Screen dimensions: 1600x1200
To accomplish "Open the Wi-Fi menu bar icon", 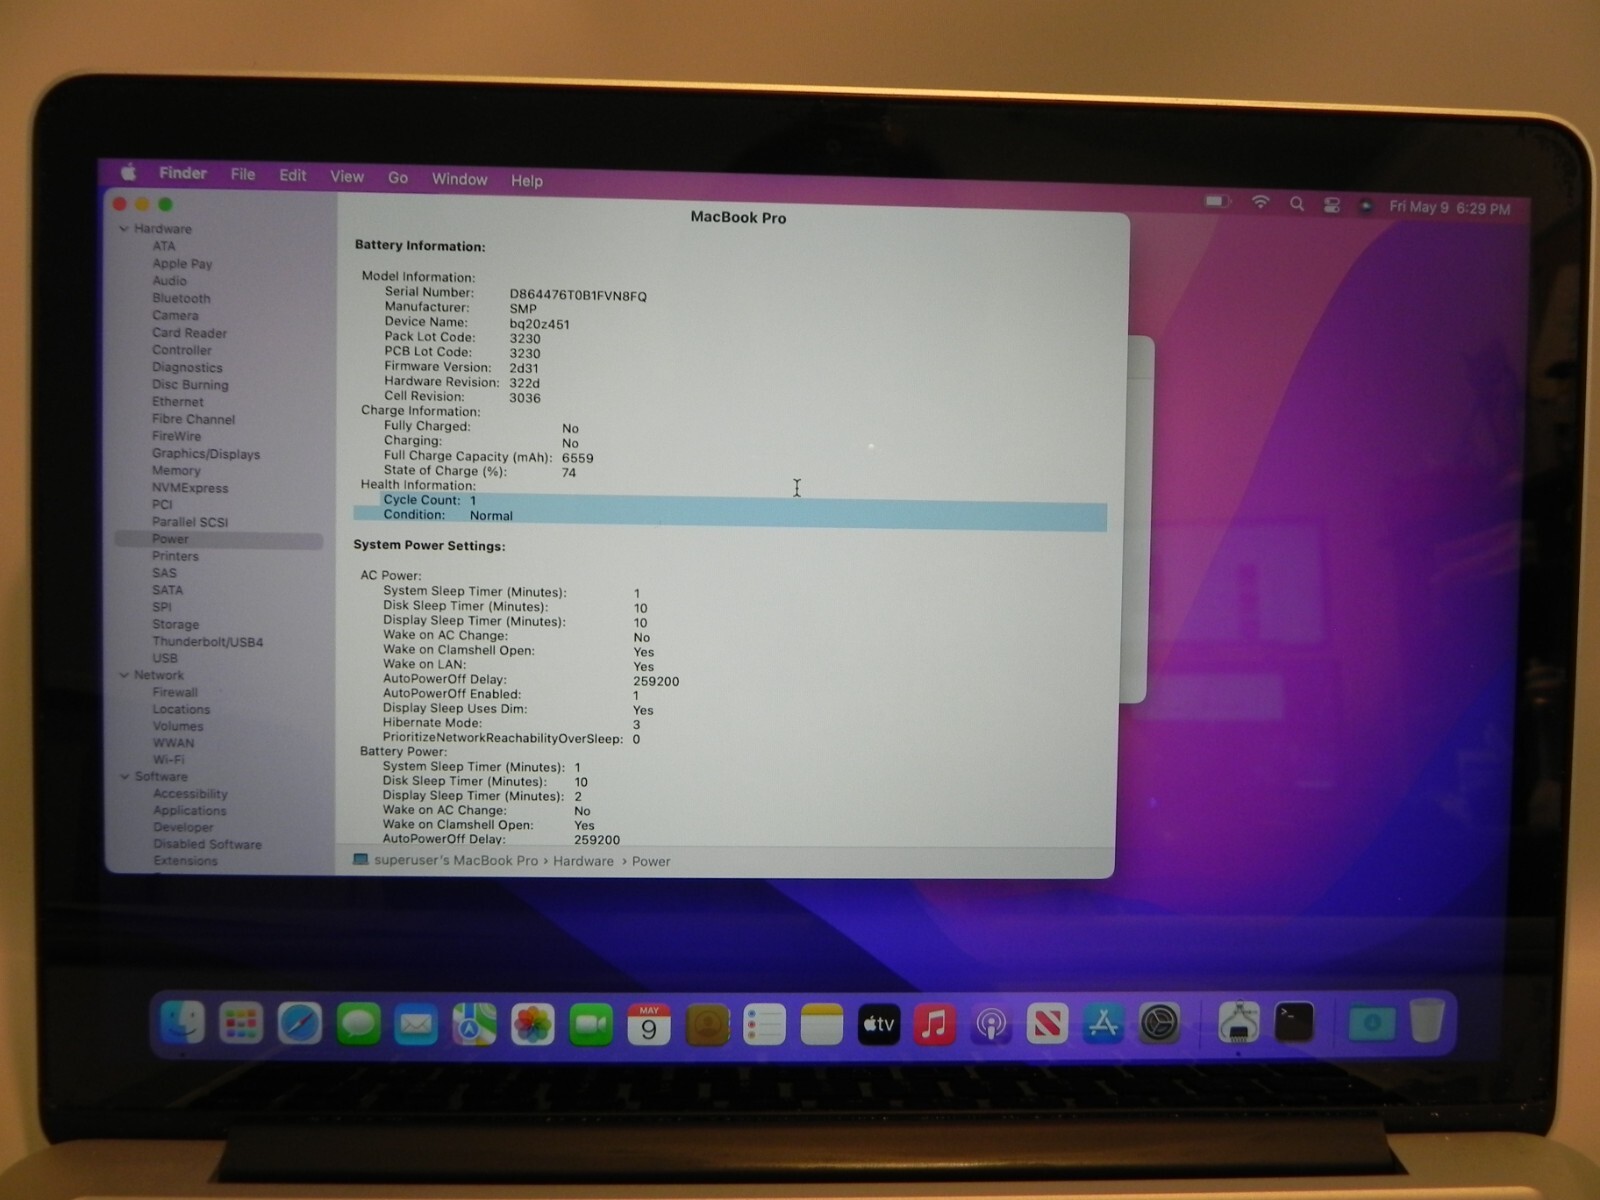I will coord(1260,203).
